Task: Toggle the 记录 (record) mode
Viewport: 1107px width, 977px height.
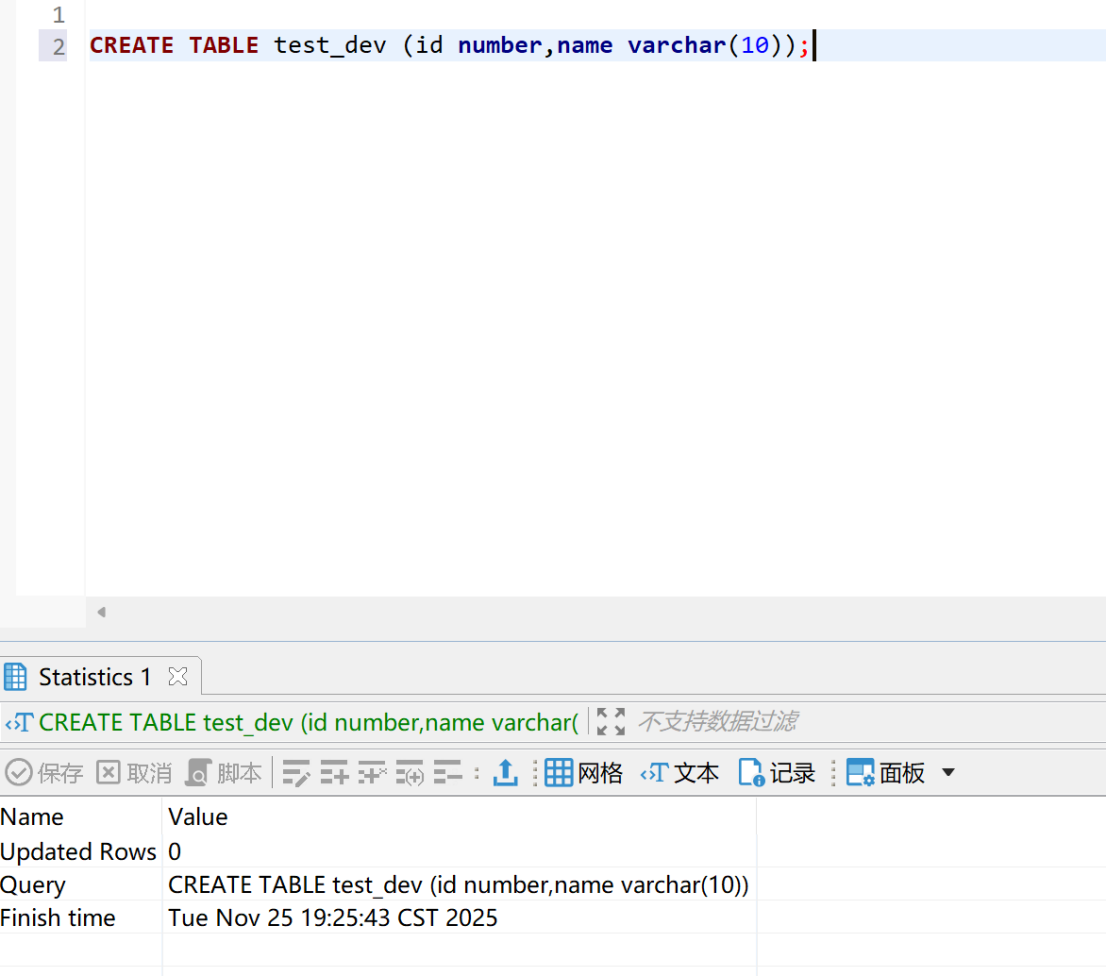Action: click(x=777, y=773)
